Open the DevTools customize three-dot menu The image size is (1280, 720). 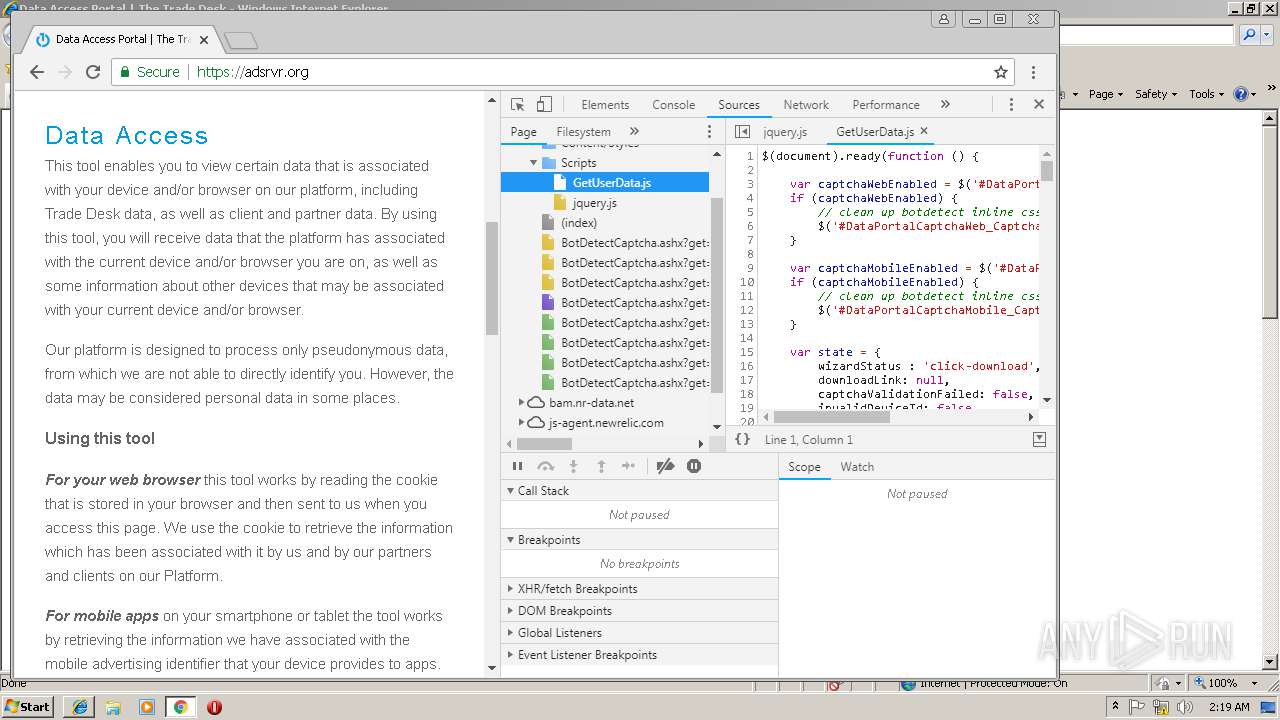(1011, 104)
